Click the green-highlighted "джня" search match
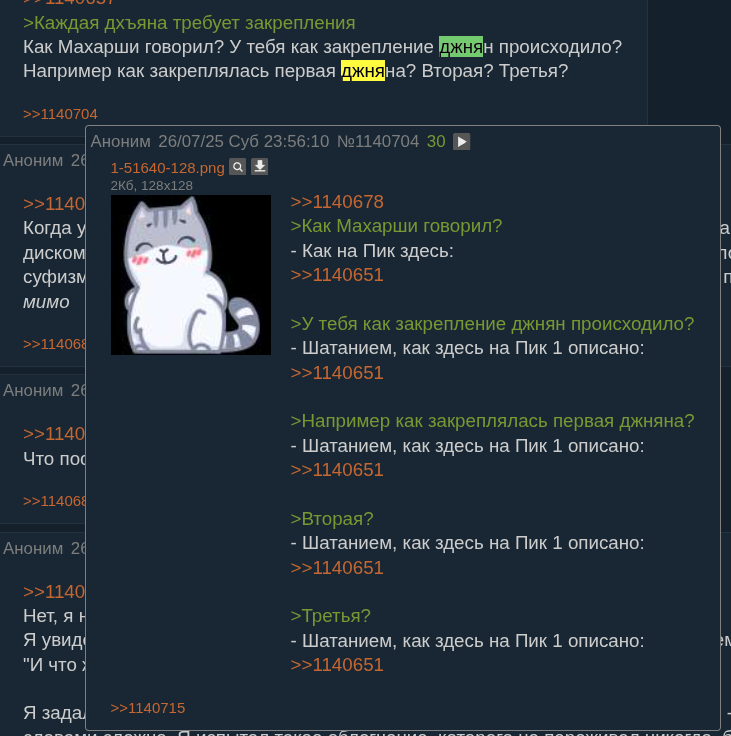Viewport: 731px width, 736px height. (x=461, y=47)
